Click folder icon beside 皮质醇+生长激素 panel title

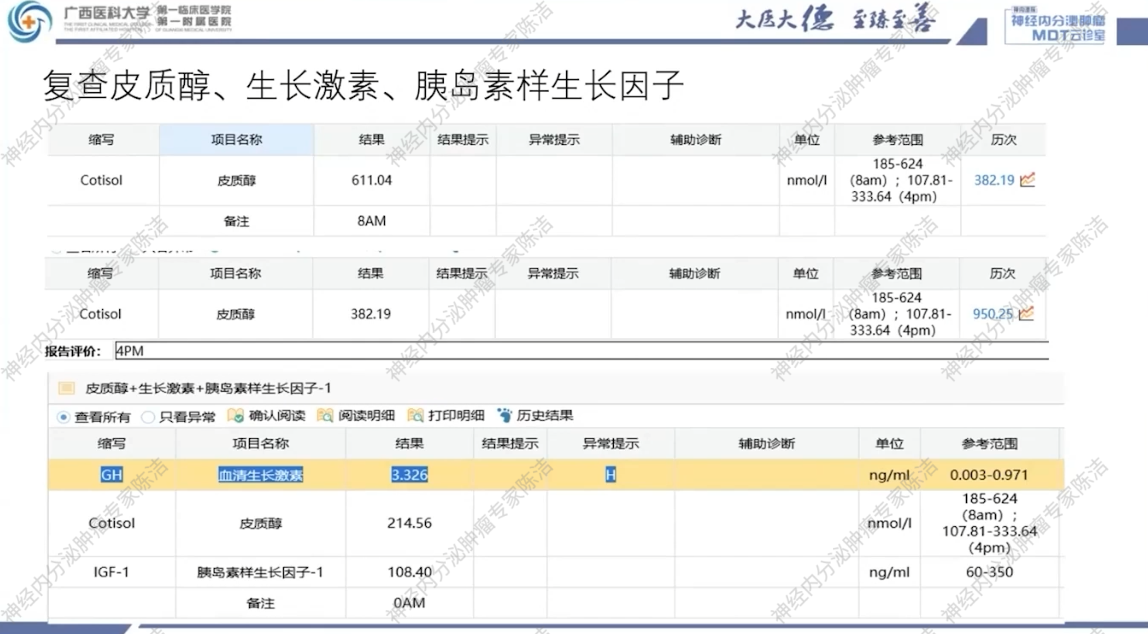click(x=67, y=388)
